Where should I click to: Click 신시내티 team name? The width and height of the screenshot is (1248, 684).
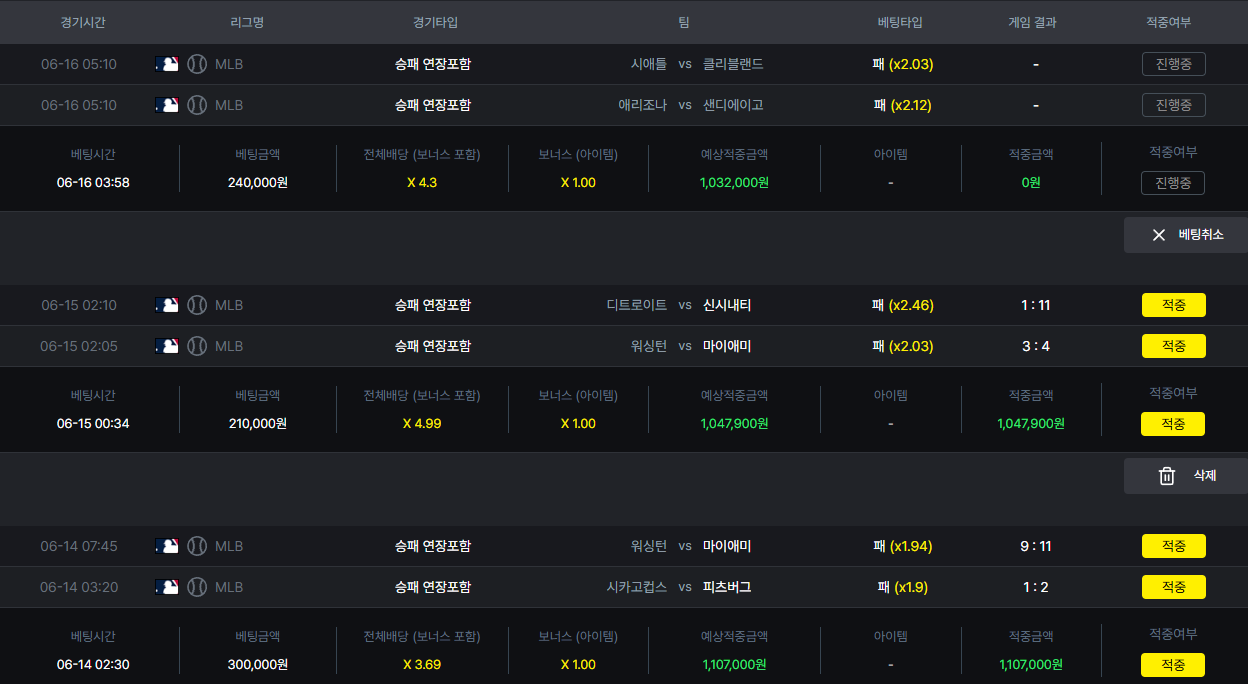pyautogui.click(x=727, y=305)
